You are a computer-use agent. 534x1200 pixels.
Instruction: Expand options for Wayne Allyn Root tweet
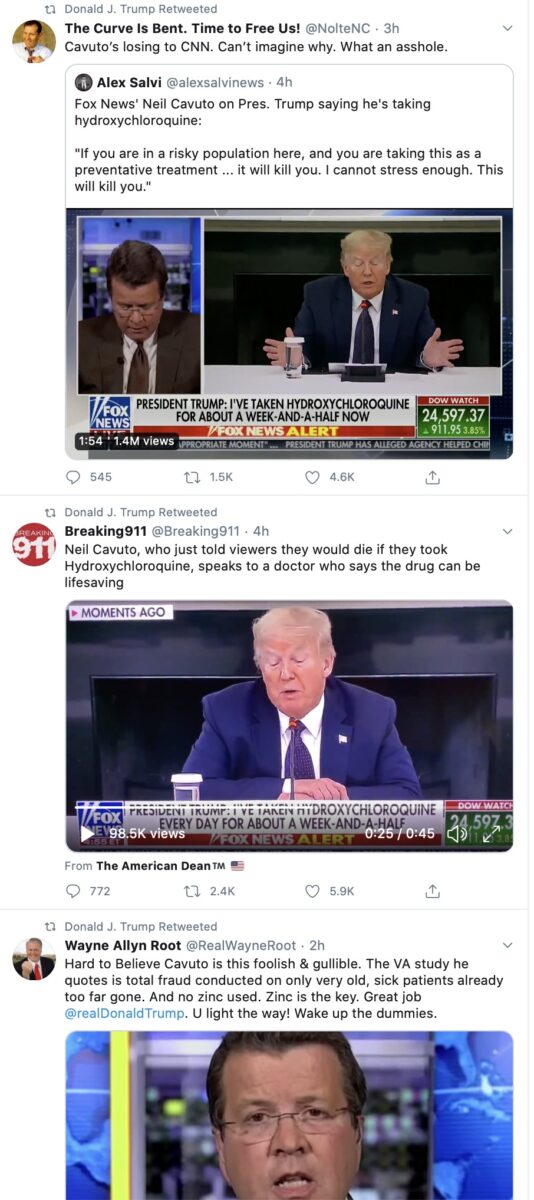507,945
